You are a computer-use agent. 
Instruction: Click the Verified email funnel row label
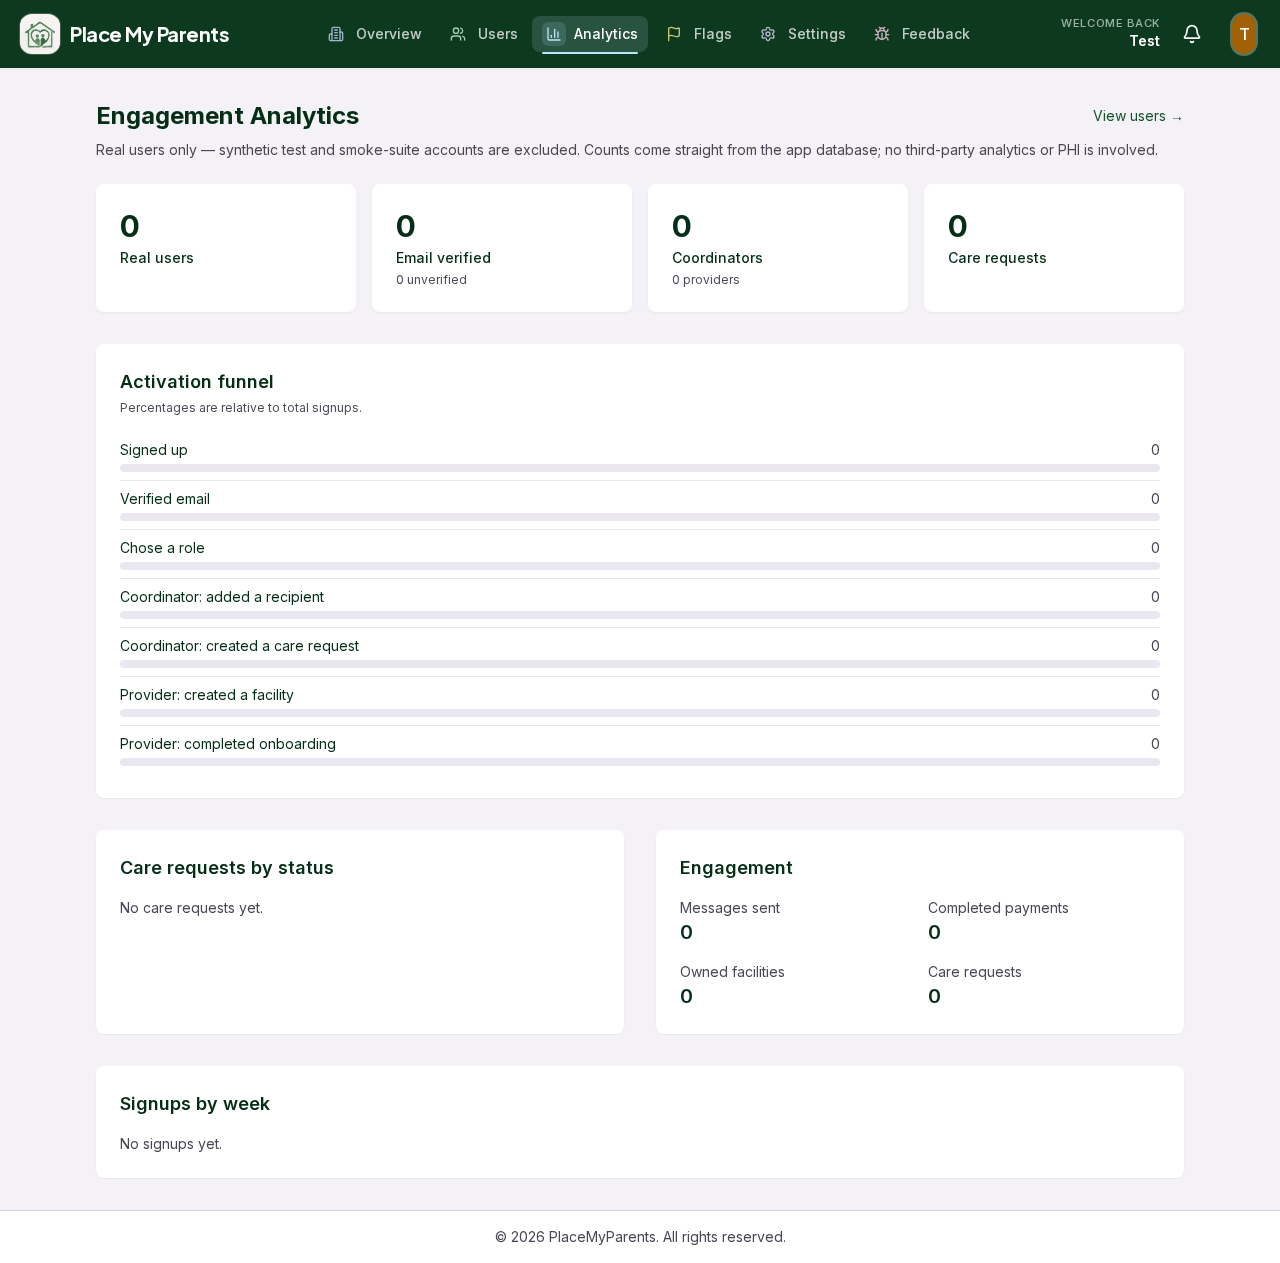(x=165, y=499)
